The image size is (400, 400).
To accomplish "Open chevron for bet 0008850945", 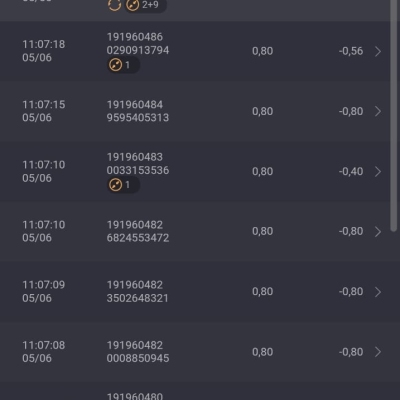I will [x=378, y=352].
